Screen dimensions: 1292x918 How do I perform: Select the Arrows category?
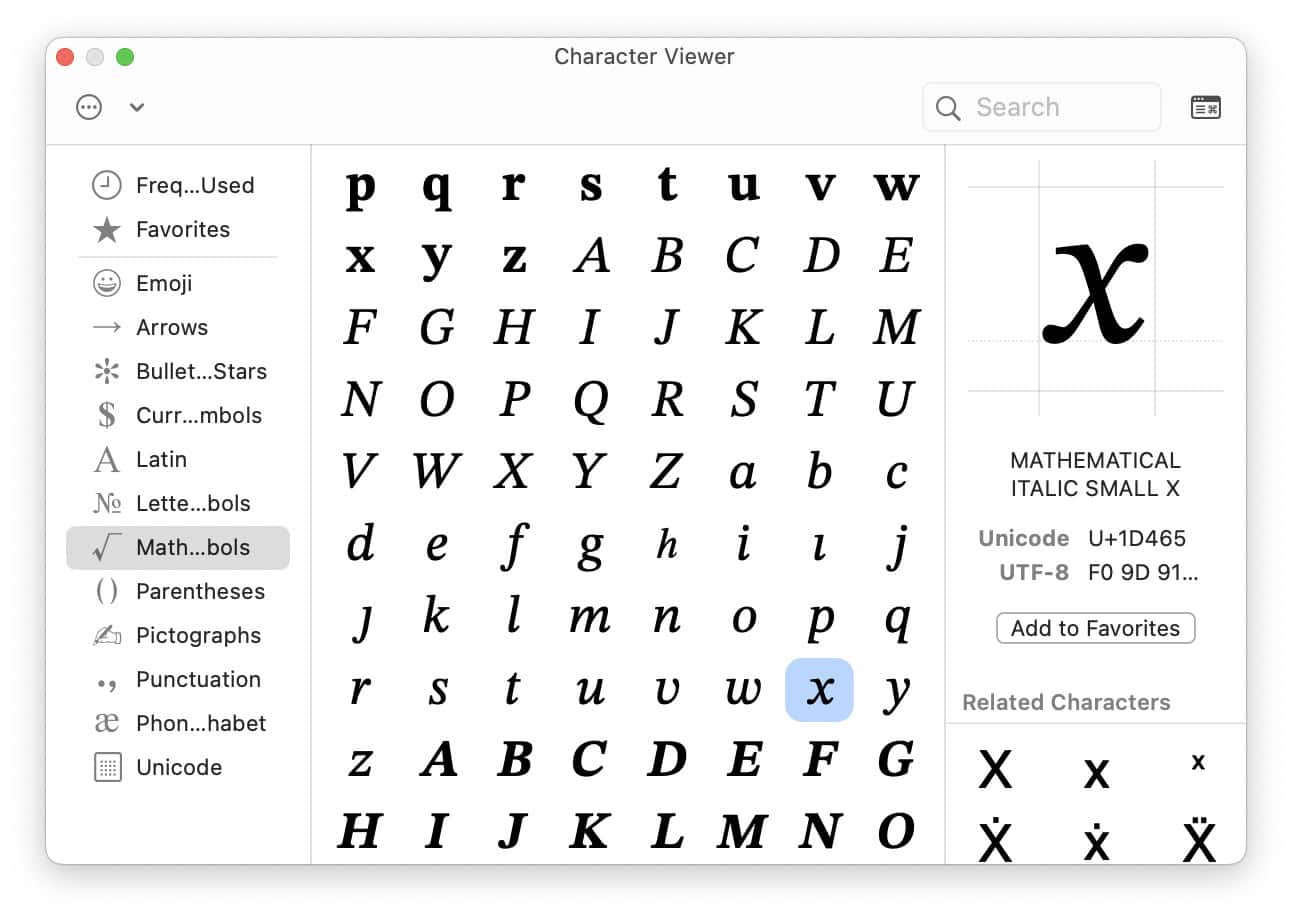pyautogui.click(x=172, y=327)
